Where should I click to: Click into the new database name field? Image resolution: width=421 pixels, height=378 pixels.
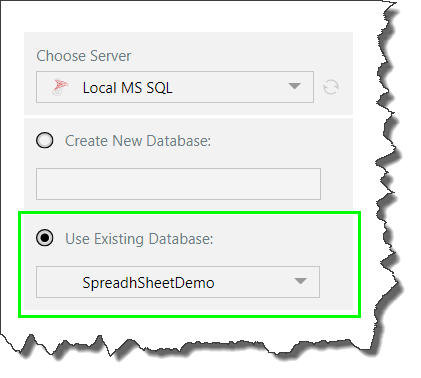[x=178, y=184]
